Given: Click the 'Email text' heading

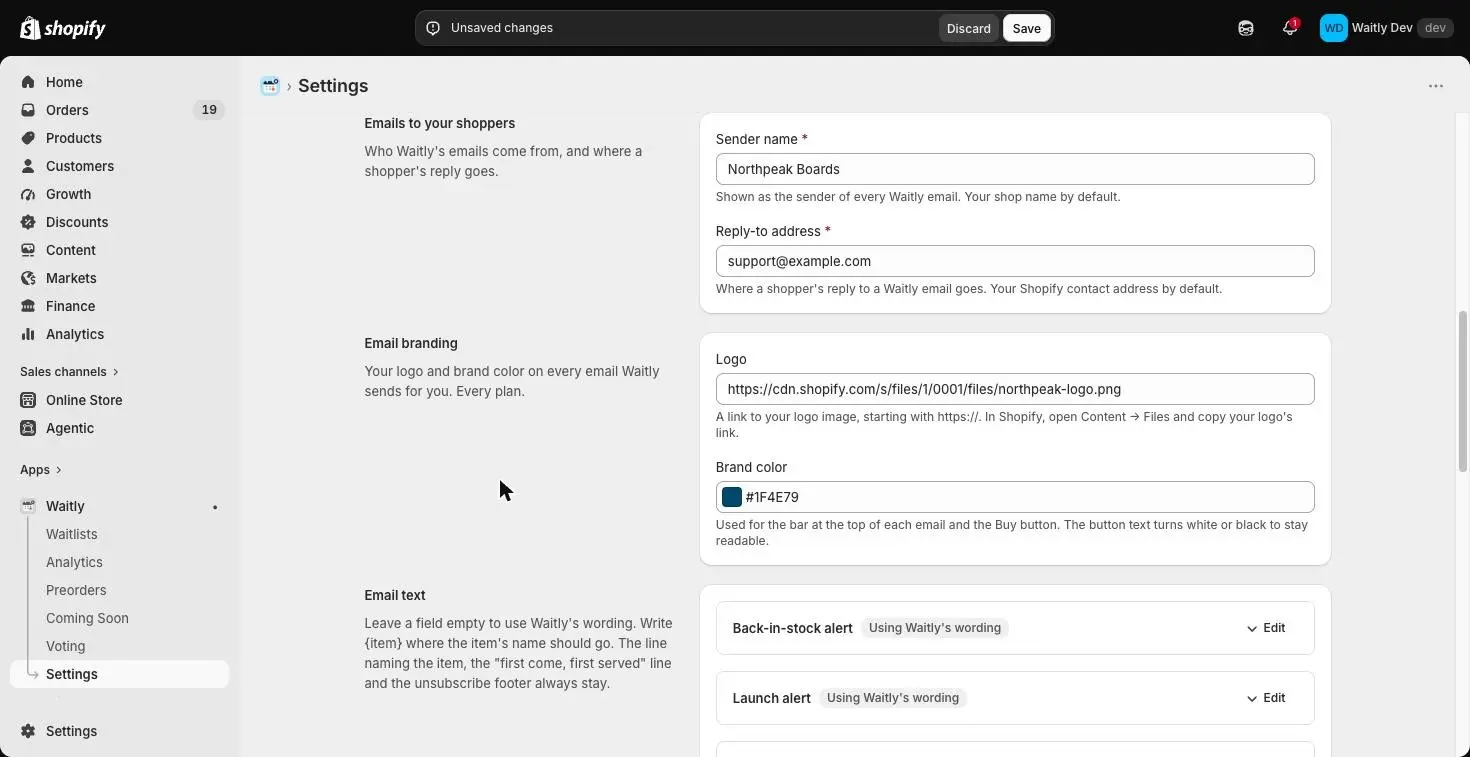Looking at the screenshot, I should pyautogui.click(x=395, y=595).
